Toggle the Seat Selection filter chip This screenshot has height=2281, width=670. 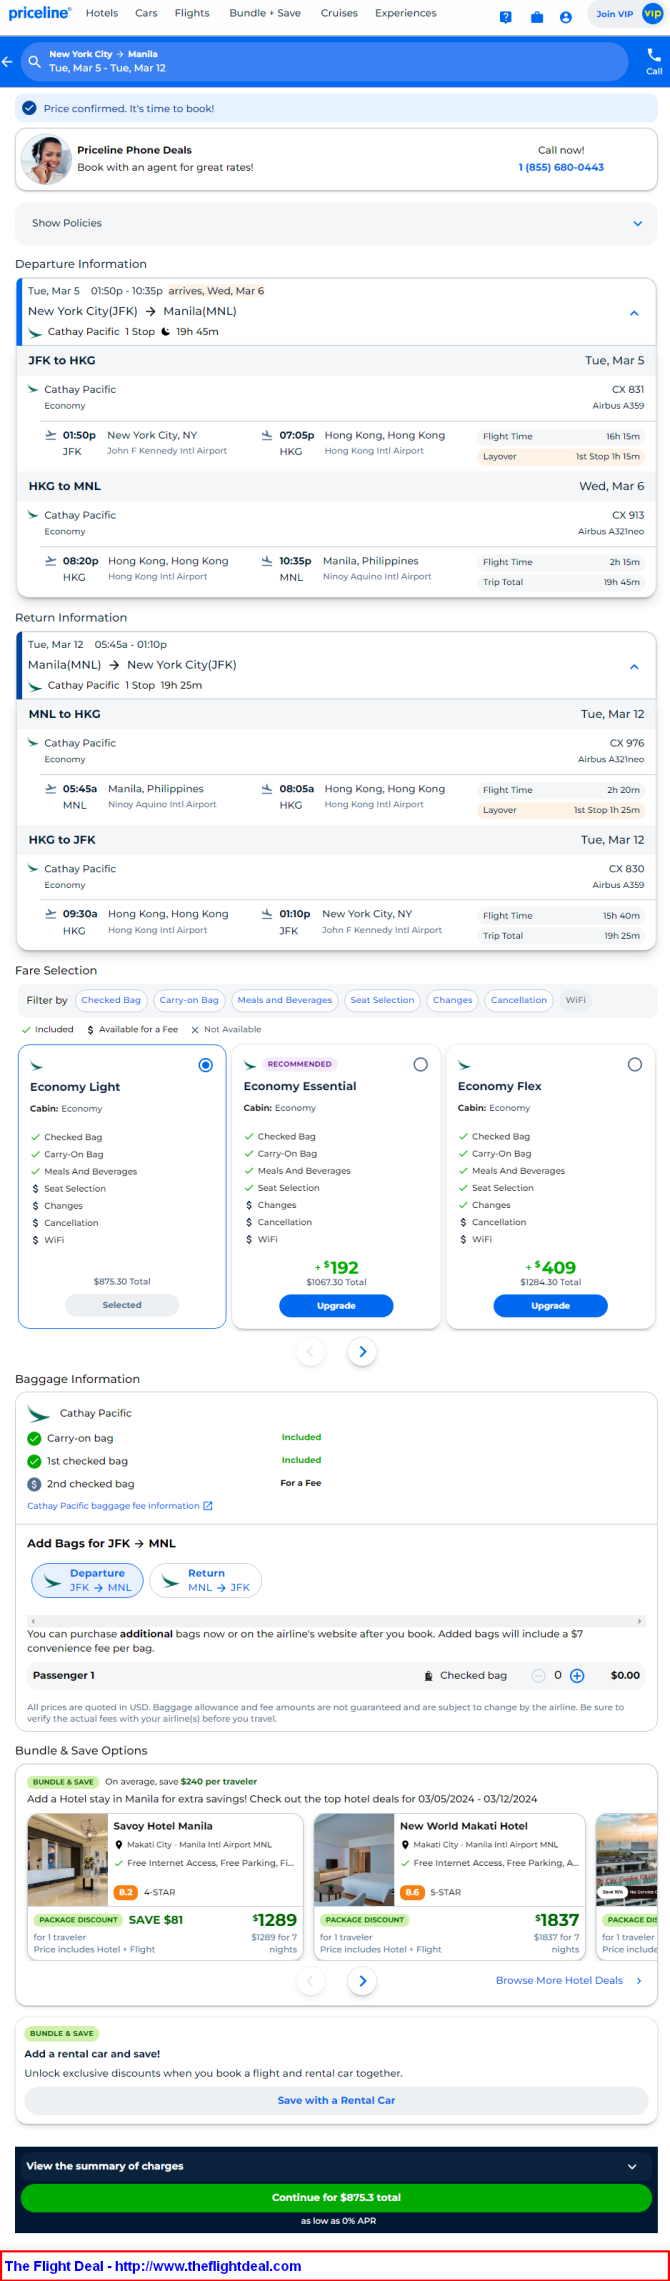[x=382, y=1000]
